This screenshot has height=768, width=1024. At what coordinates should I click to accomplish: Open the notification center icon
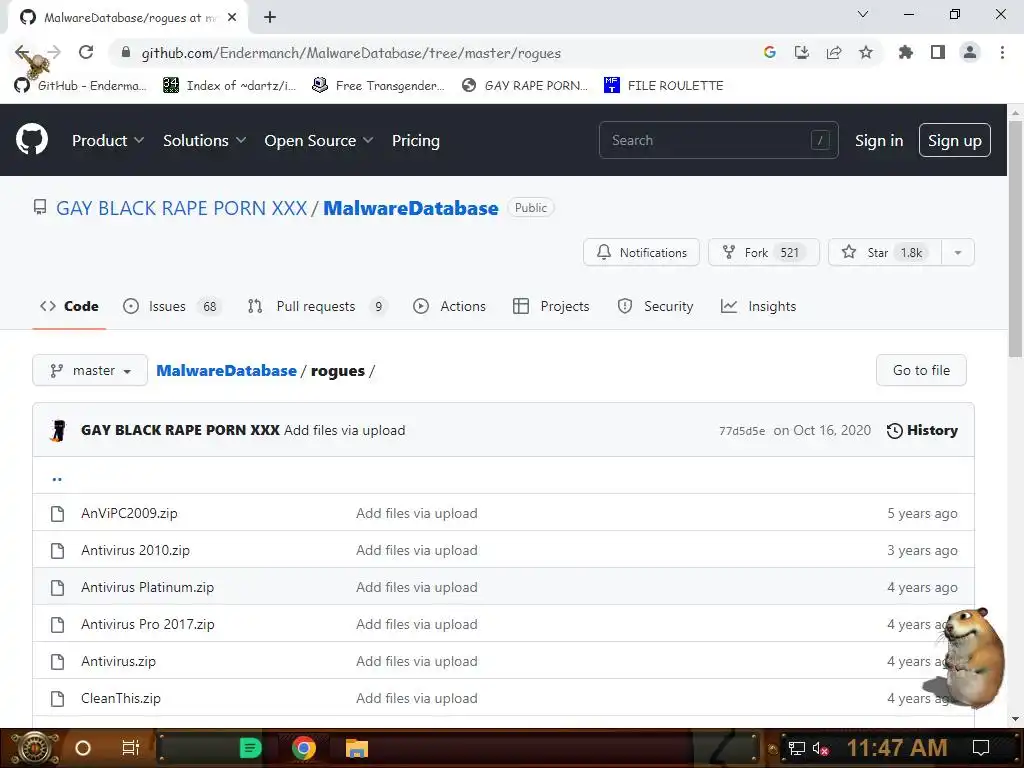pos(981,748)
